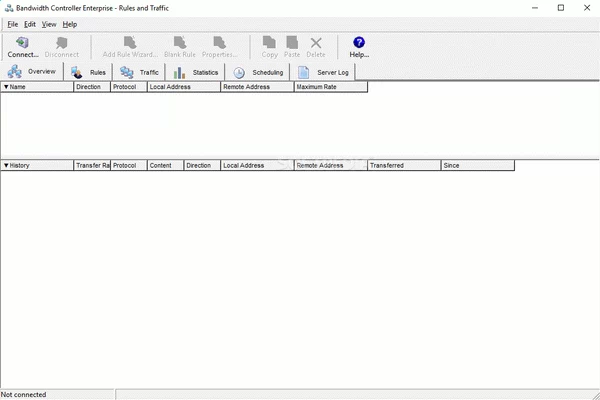Switch to the Server Log tab
The image size is (600, 400).
[323, 72]
